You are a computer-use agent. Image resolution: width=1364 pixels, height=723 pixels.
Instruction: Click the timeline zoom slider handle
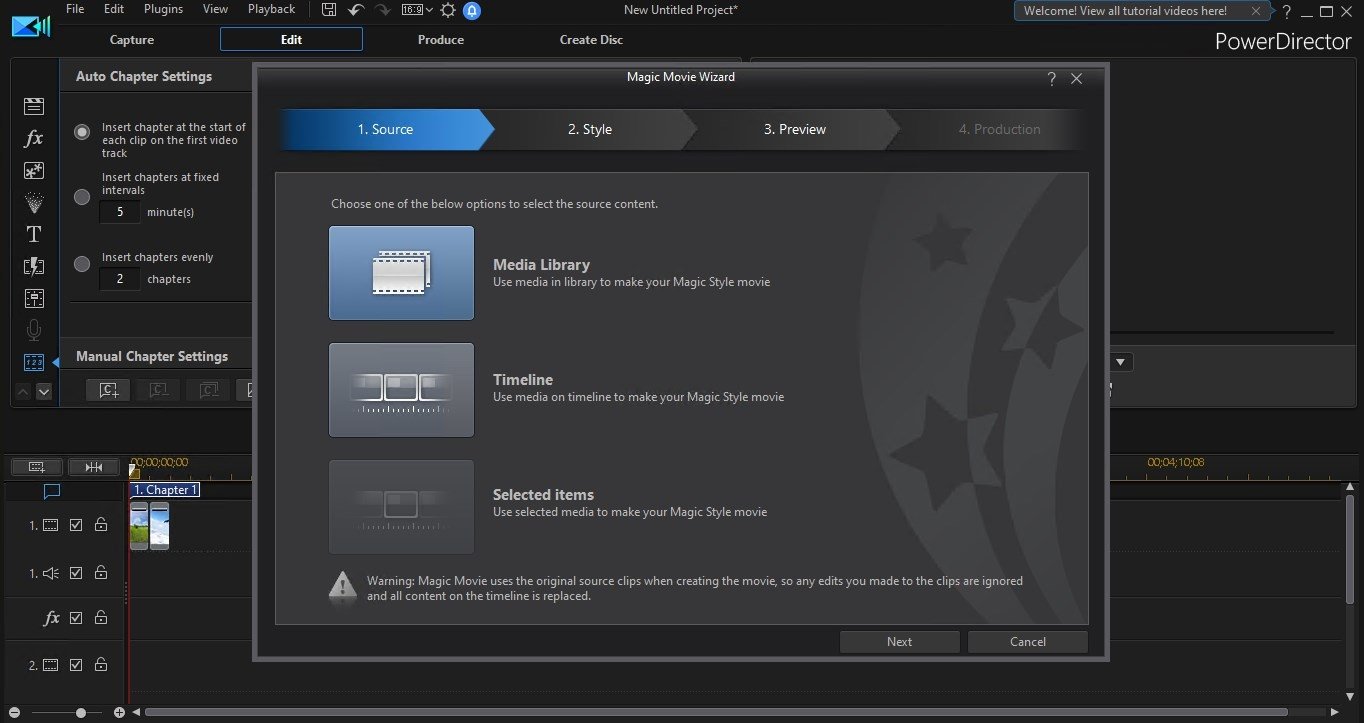coord(81,713)
